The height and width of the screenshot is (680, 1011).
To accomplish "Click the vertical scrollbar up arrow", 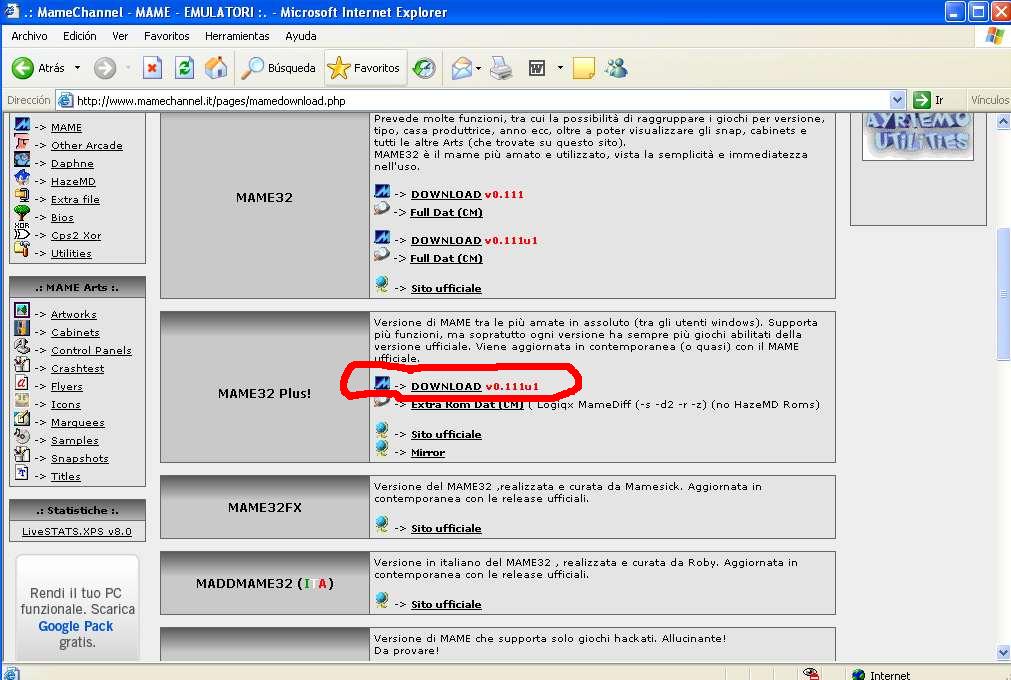I will pyautogui.click(x=1003, y=121).
